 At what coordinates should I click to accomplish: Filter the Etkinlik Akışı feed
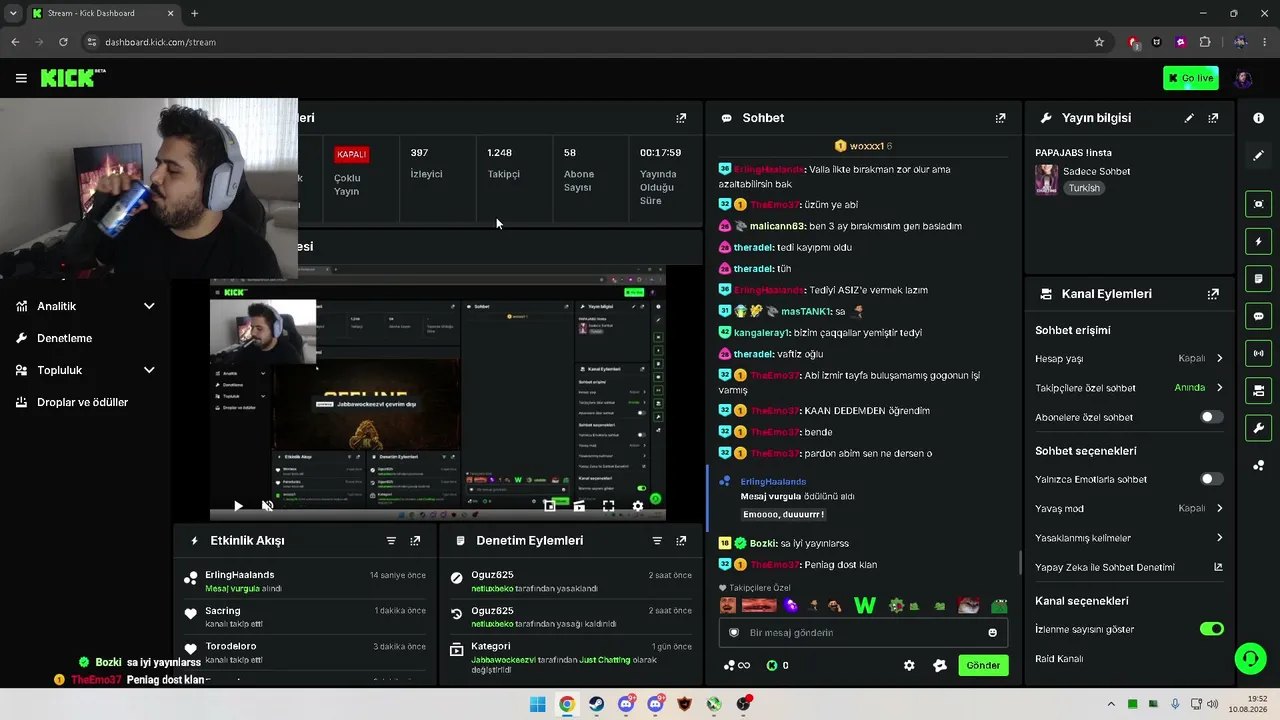coord(391,541)
